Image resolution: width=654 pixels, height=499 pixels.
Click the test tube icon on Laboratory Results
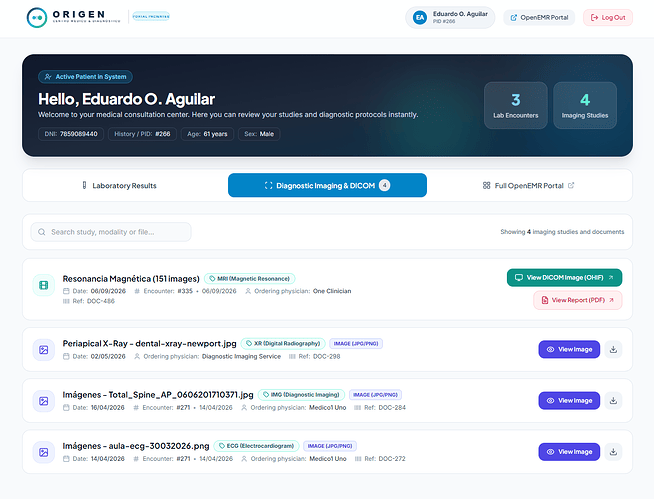click(x=84, y=185)
